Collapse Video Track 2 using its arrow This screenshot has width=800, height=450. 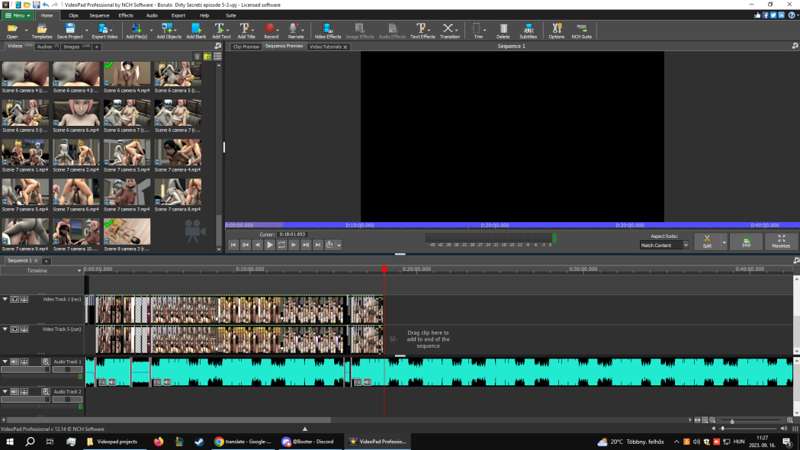5,299
